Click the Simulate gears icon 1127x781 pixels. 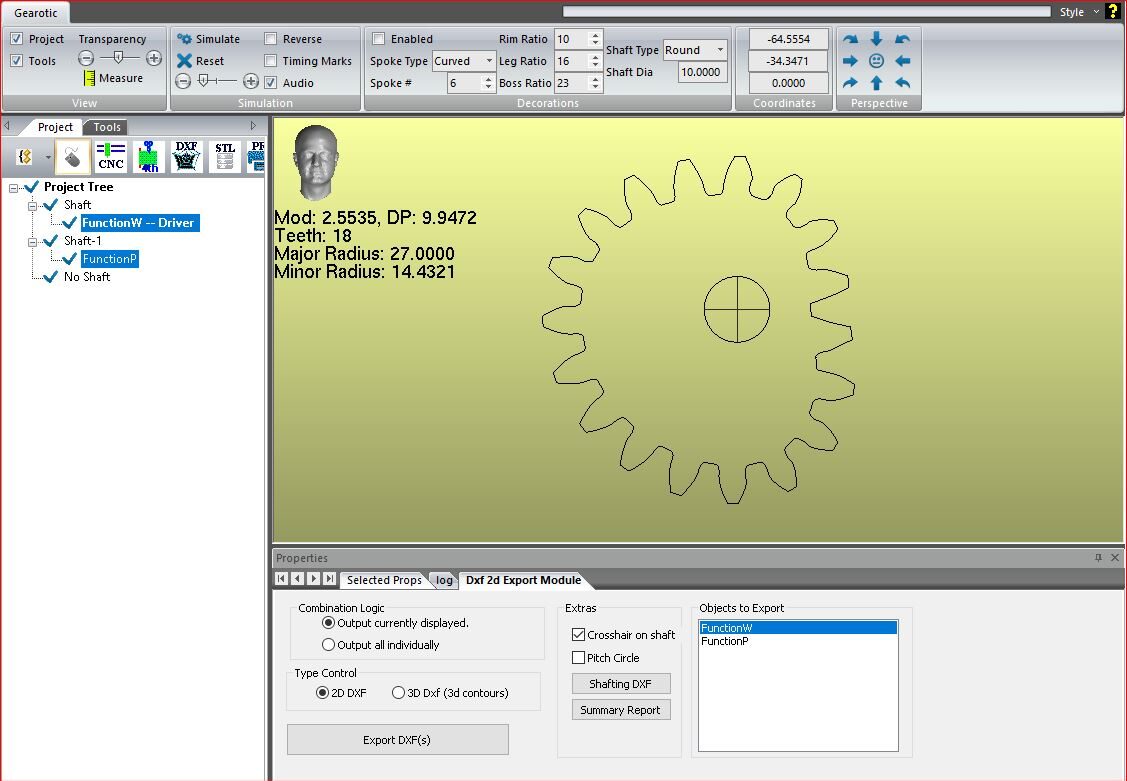[x=185, y=39]
